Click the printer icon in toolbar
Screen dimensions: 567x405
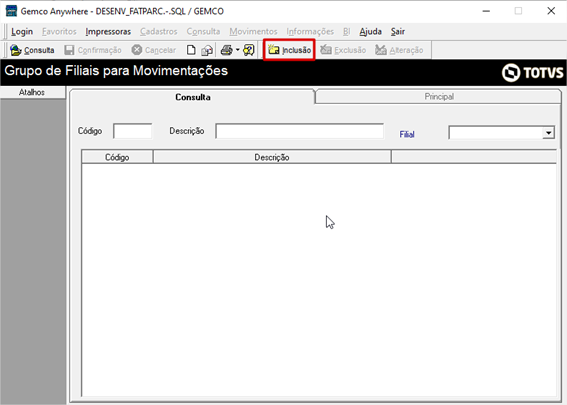click(227, 50)
